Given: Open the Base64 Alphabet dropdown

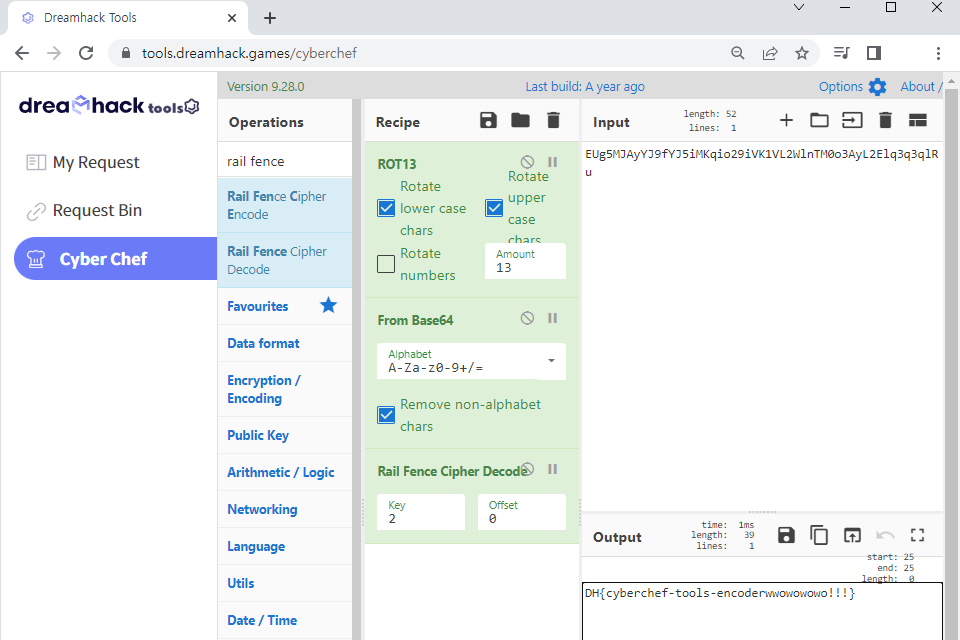Looking at the screenshot, I should pyautogui.click(x=471, y=361).
